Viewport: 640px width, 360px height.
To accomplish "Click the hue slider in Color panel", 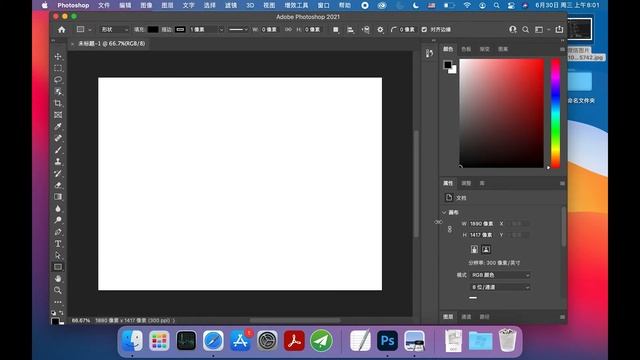I will (x=555, y=113).
